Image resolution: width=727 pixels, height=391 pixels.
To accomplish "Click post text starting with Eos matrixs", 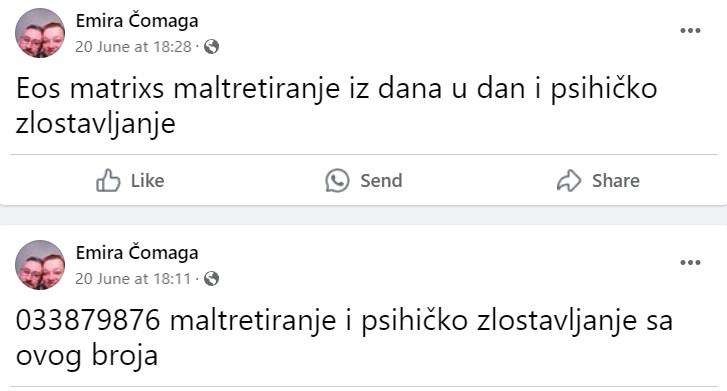I will pyautogui.click(x=337, y=106).
